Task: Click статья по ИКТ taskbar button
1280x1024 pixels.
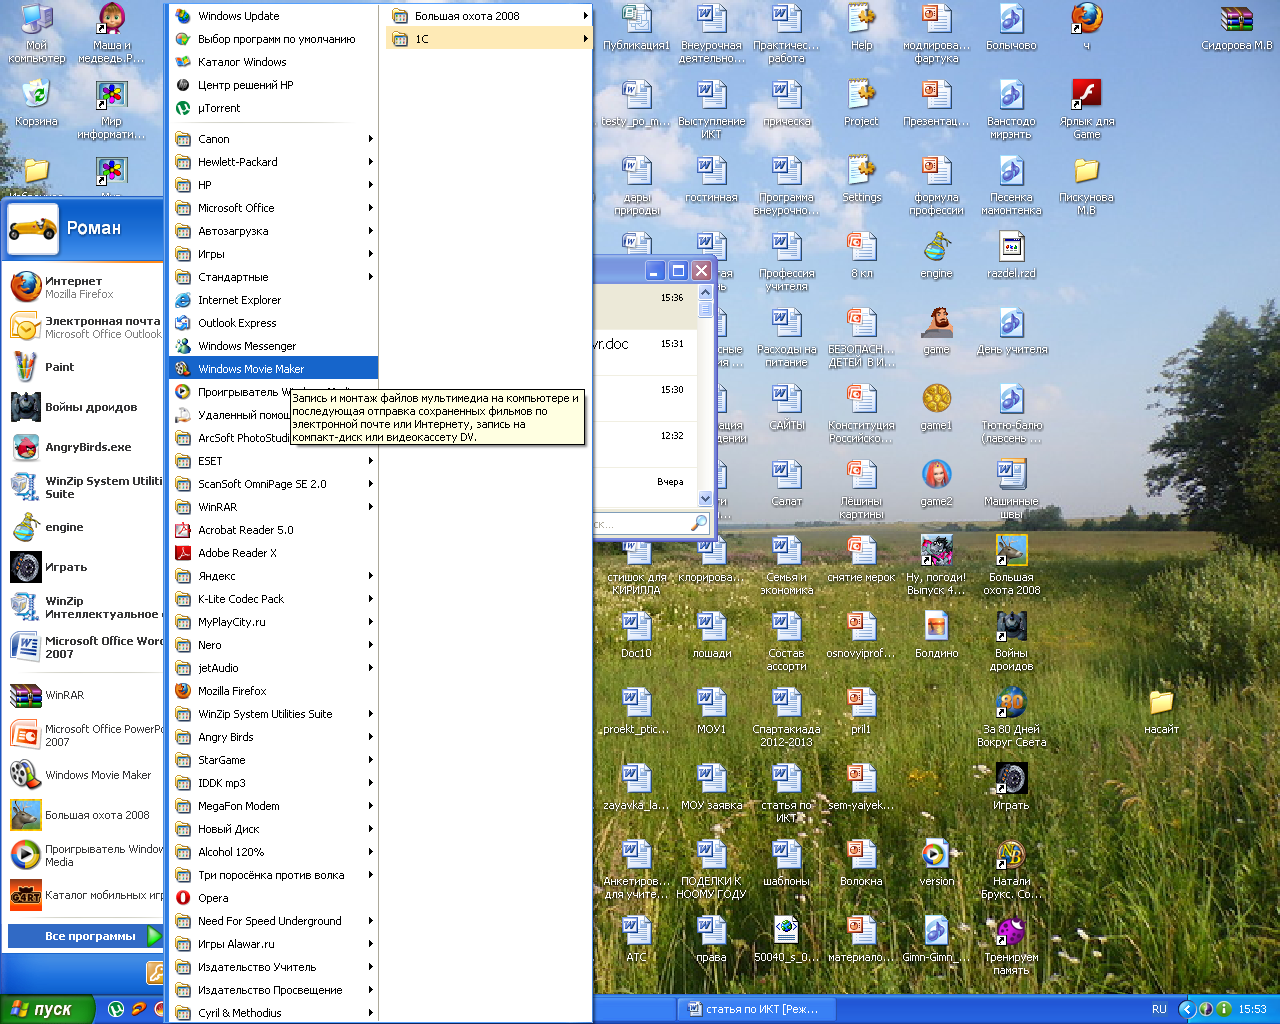Action: 755,1009
